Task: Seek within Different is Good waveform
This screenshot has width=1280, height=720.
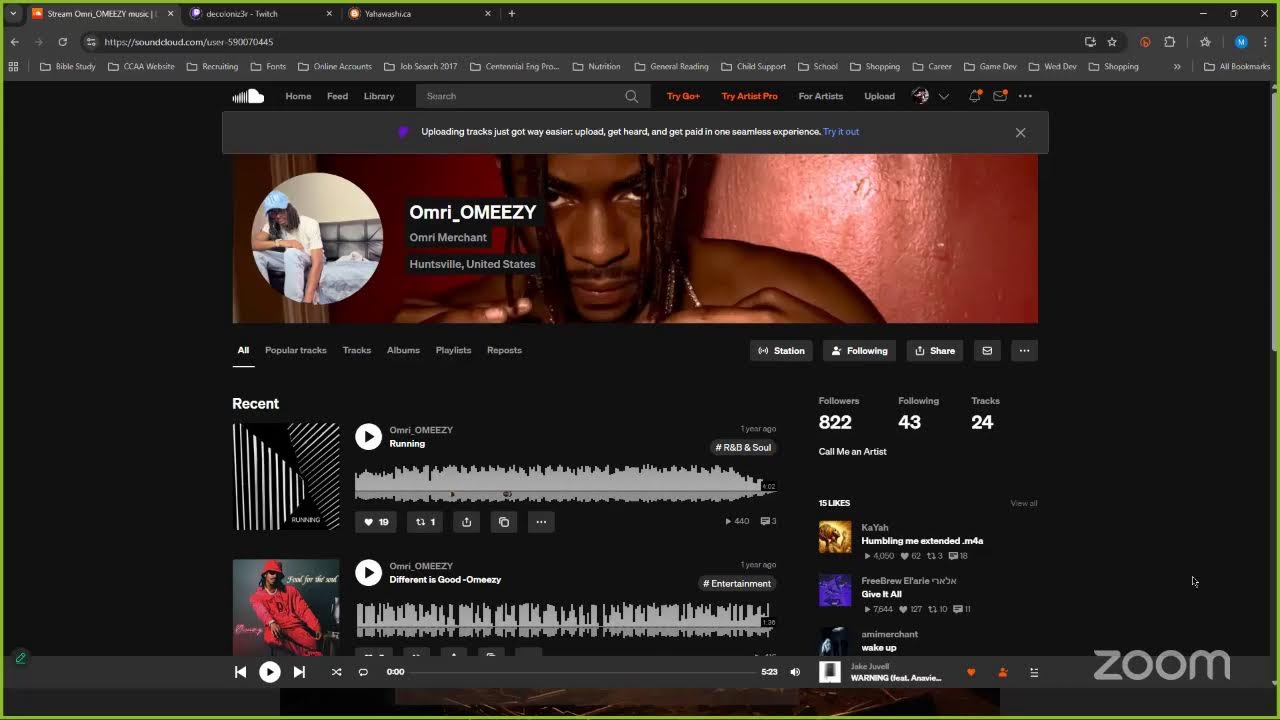Action: coord(566,619)
